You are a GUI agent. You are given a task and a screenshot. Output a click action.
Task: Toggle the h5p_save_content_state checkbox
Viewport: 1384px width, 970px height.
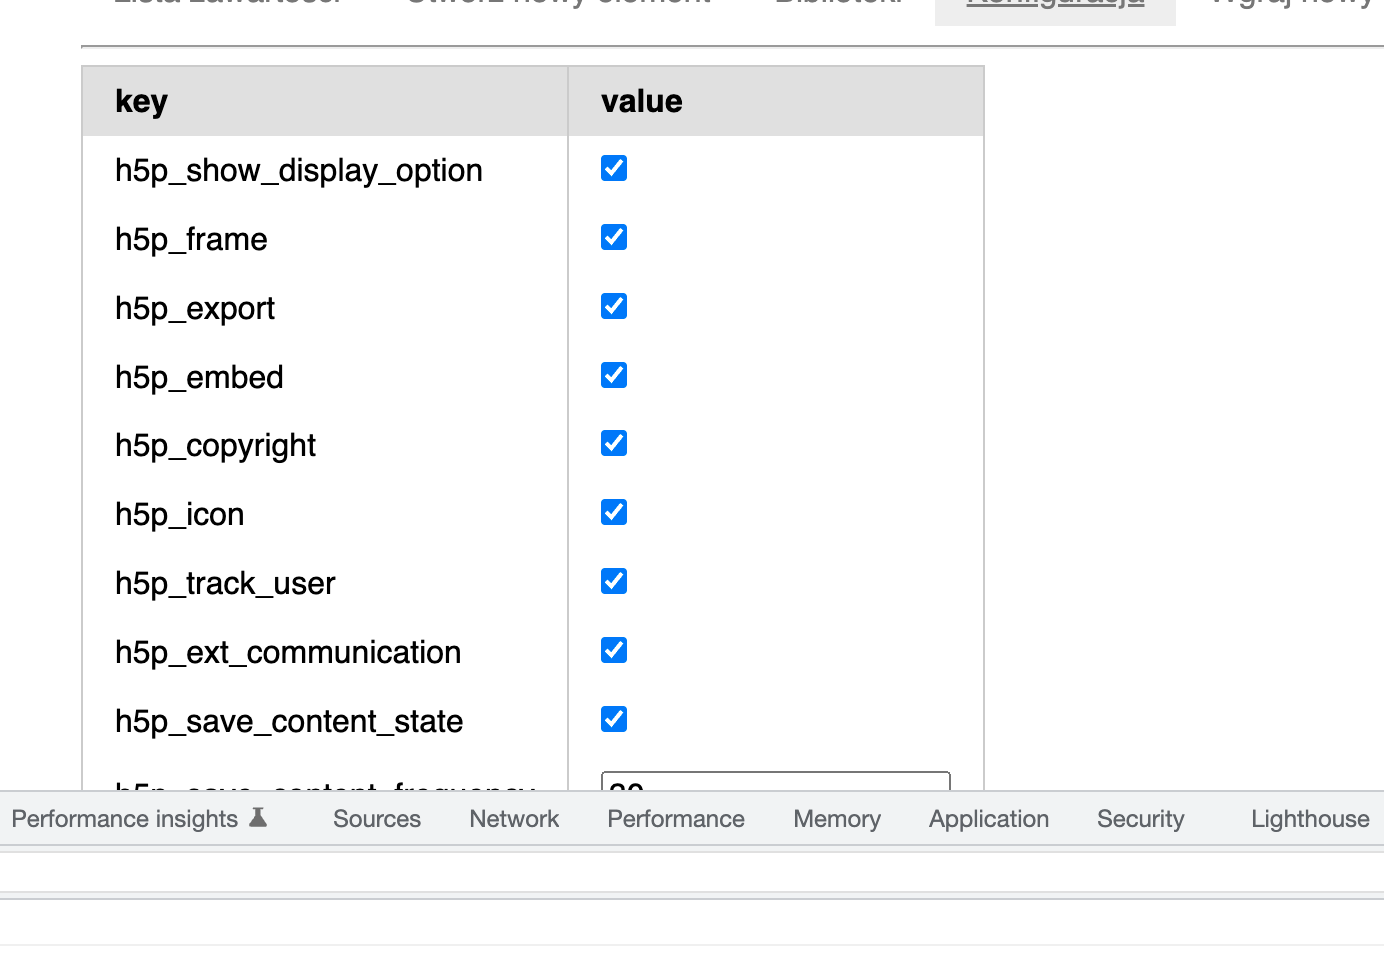point(613,719)
